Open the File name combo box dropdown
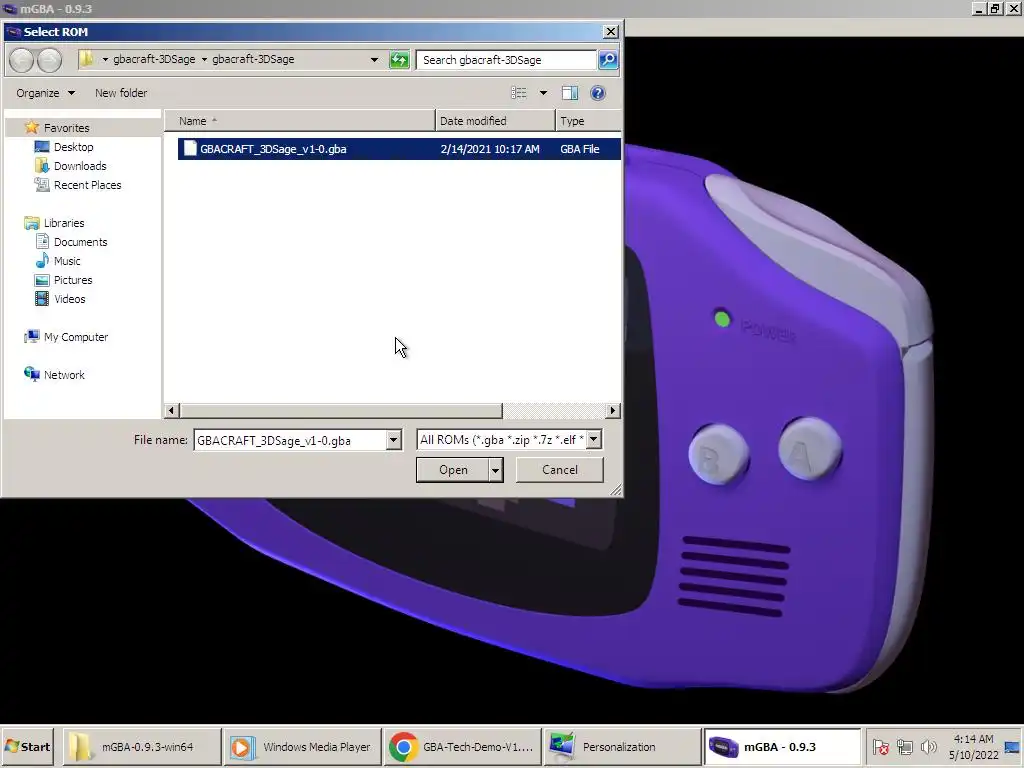The width and height of the screenshot is (1024, 768). [393, 440]
